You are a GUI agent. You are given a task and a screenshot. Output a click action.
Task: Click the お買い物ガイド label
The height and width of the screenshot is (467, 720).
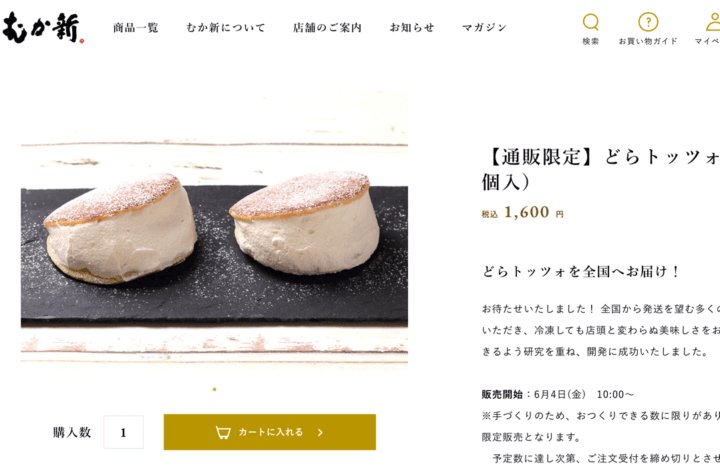coord(648,41)
